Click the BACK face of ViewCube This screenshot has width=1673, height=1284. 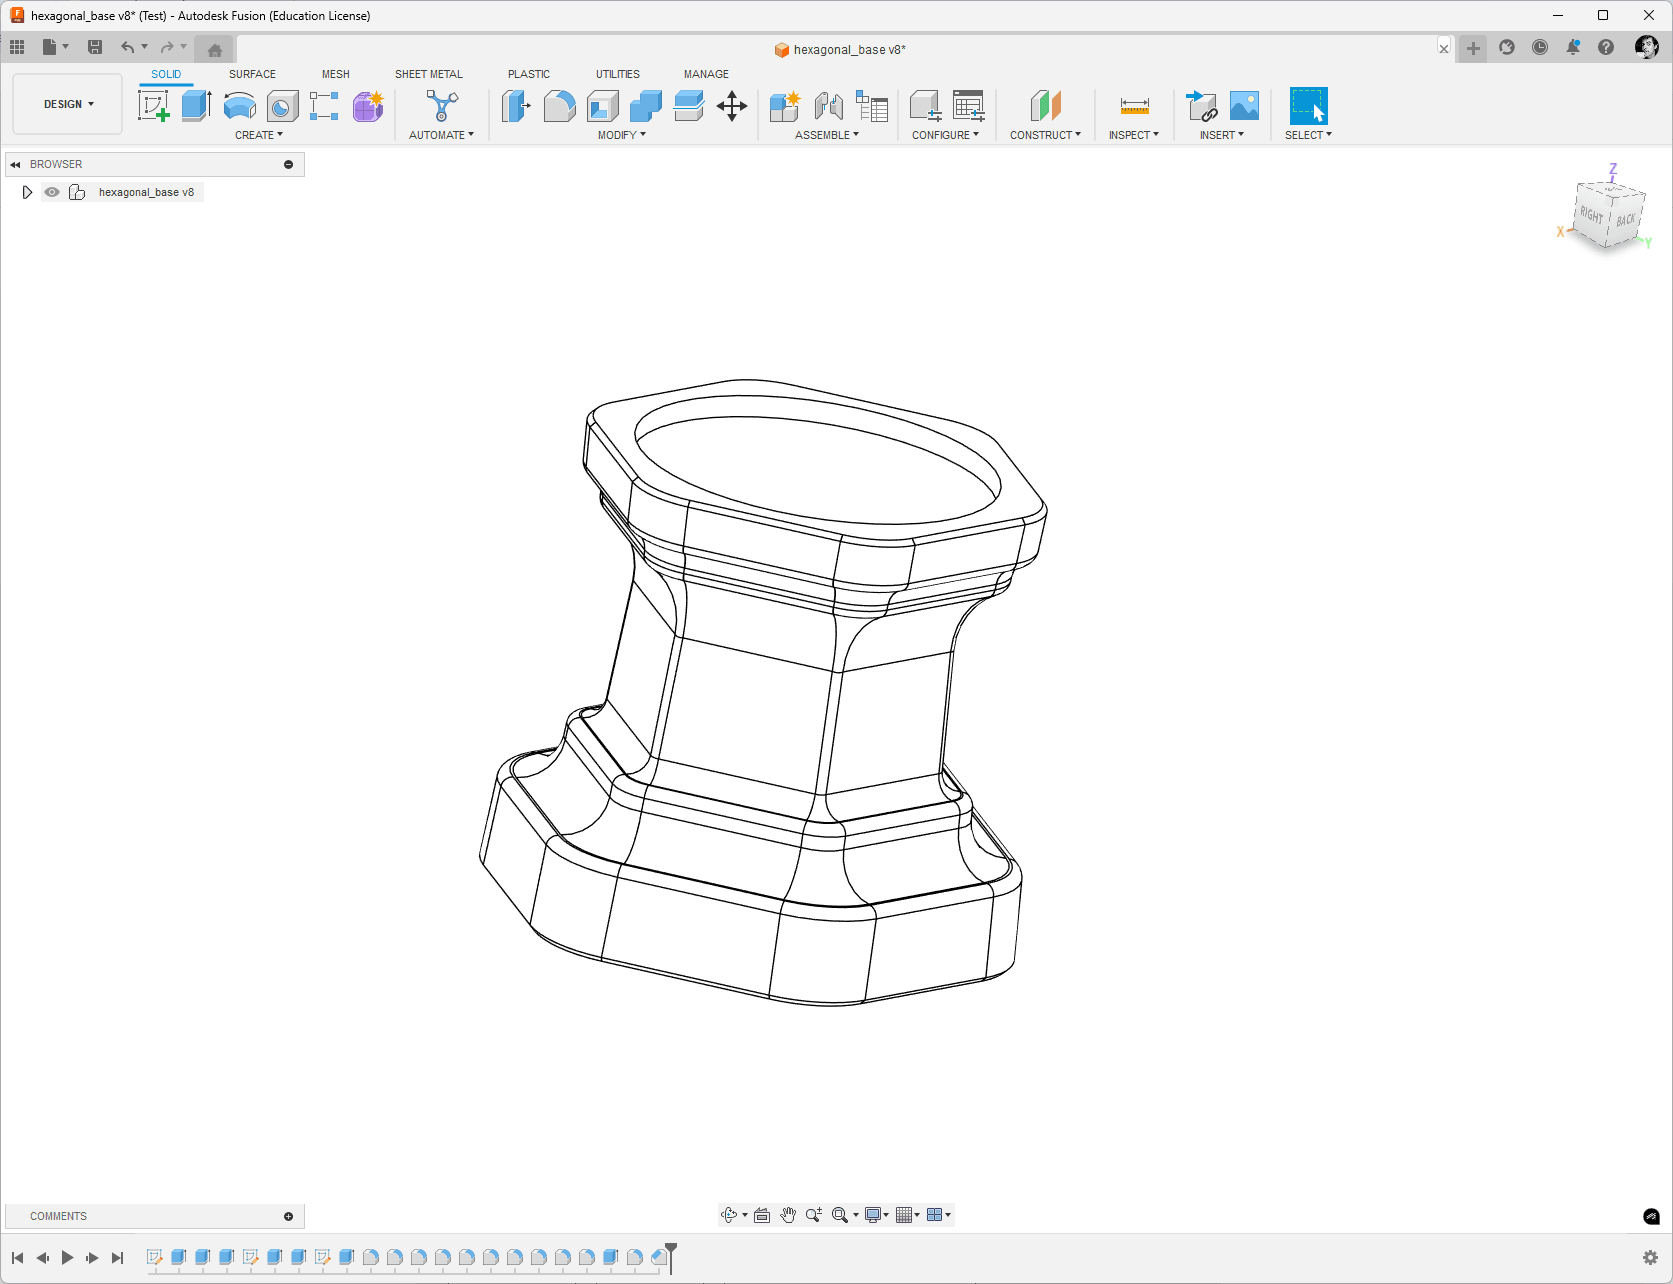(x=1626, y=220)
